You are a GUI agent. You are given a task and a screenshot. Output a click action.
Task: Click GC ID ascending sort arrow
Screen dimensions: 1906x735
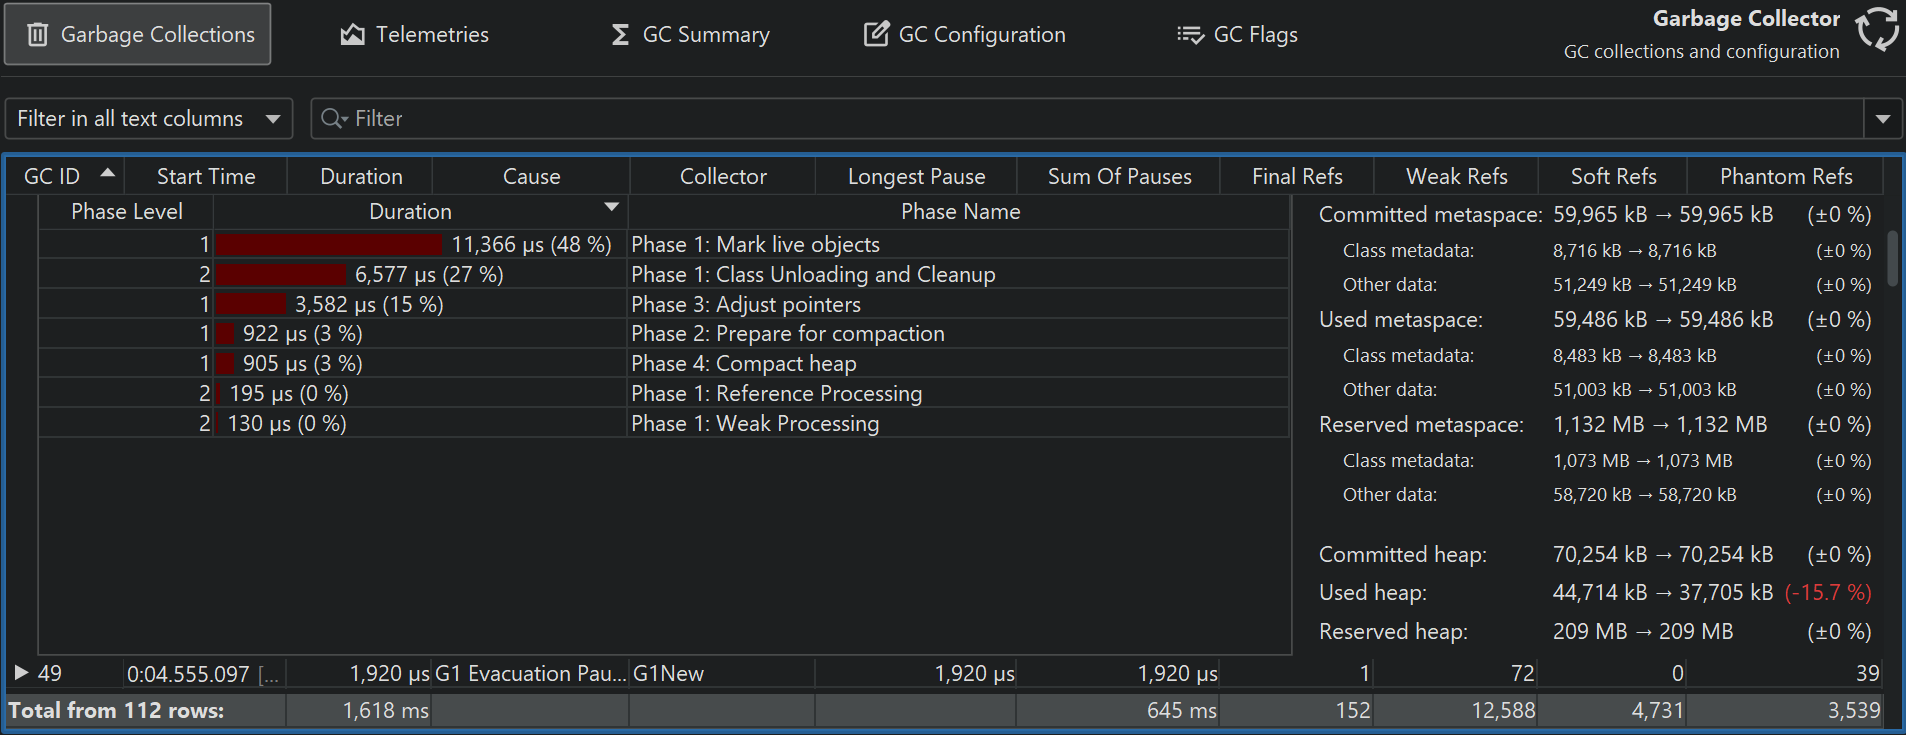click(108, 173)
